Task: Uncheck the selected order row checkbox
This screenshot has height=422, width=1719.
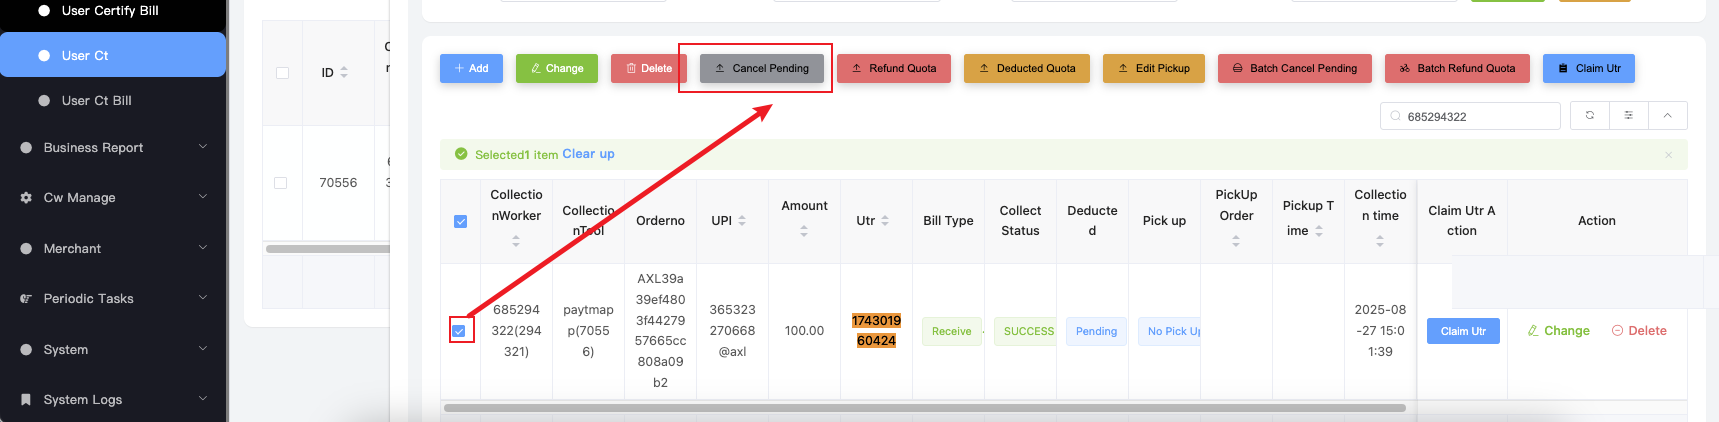Action: click(460, 331)
